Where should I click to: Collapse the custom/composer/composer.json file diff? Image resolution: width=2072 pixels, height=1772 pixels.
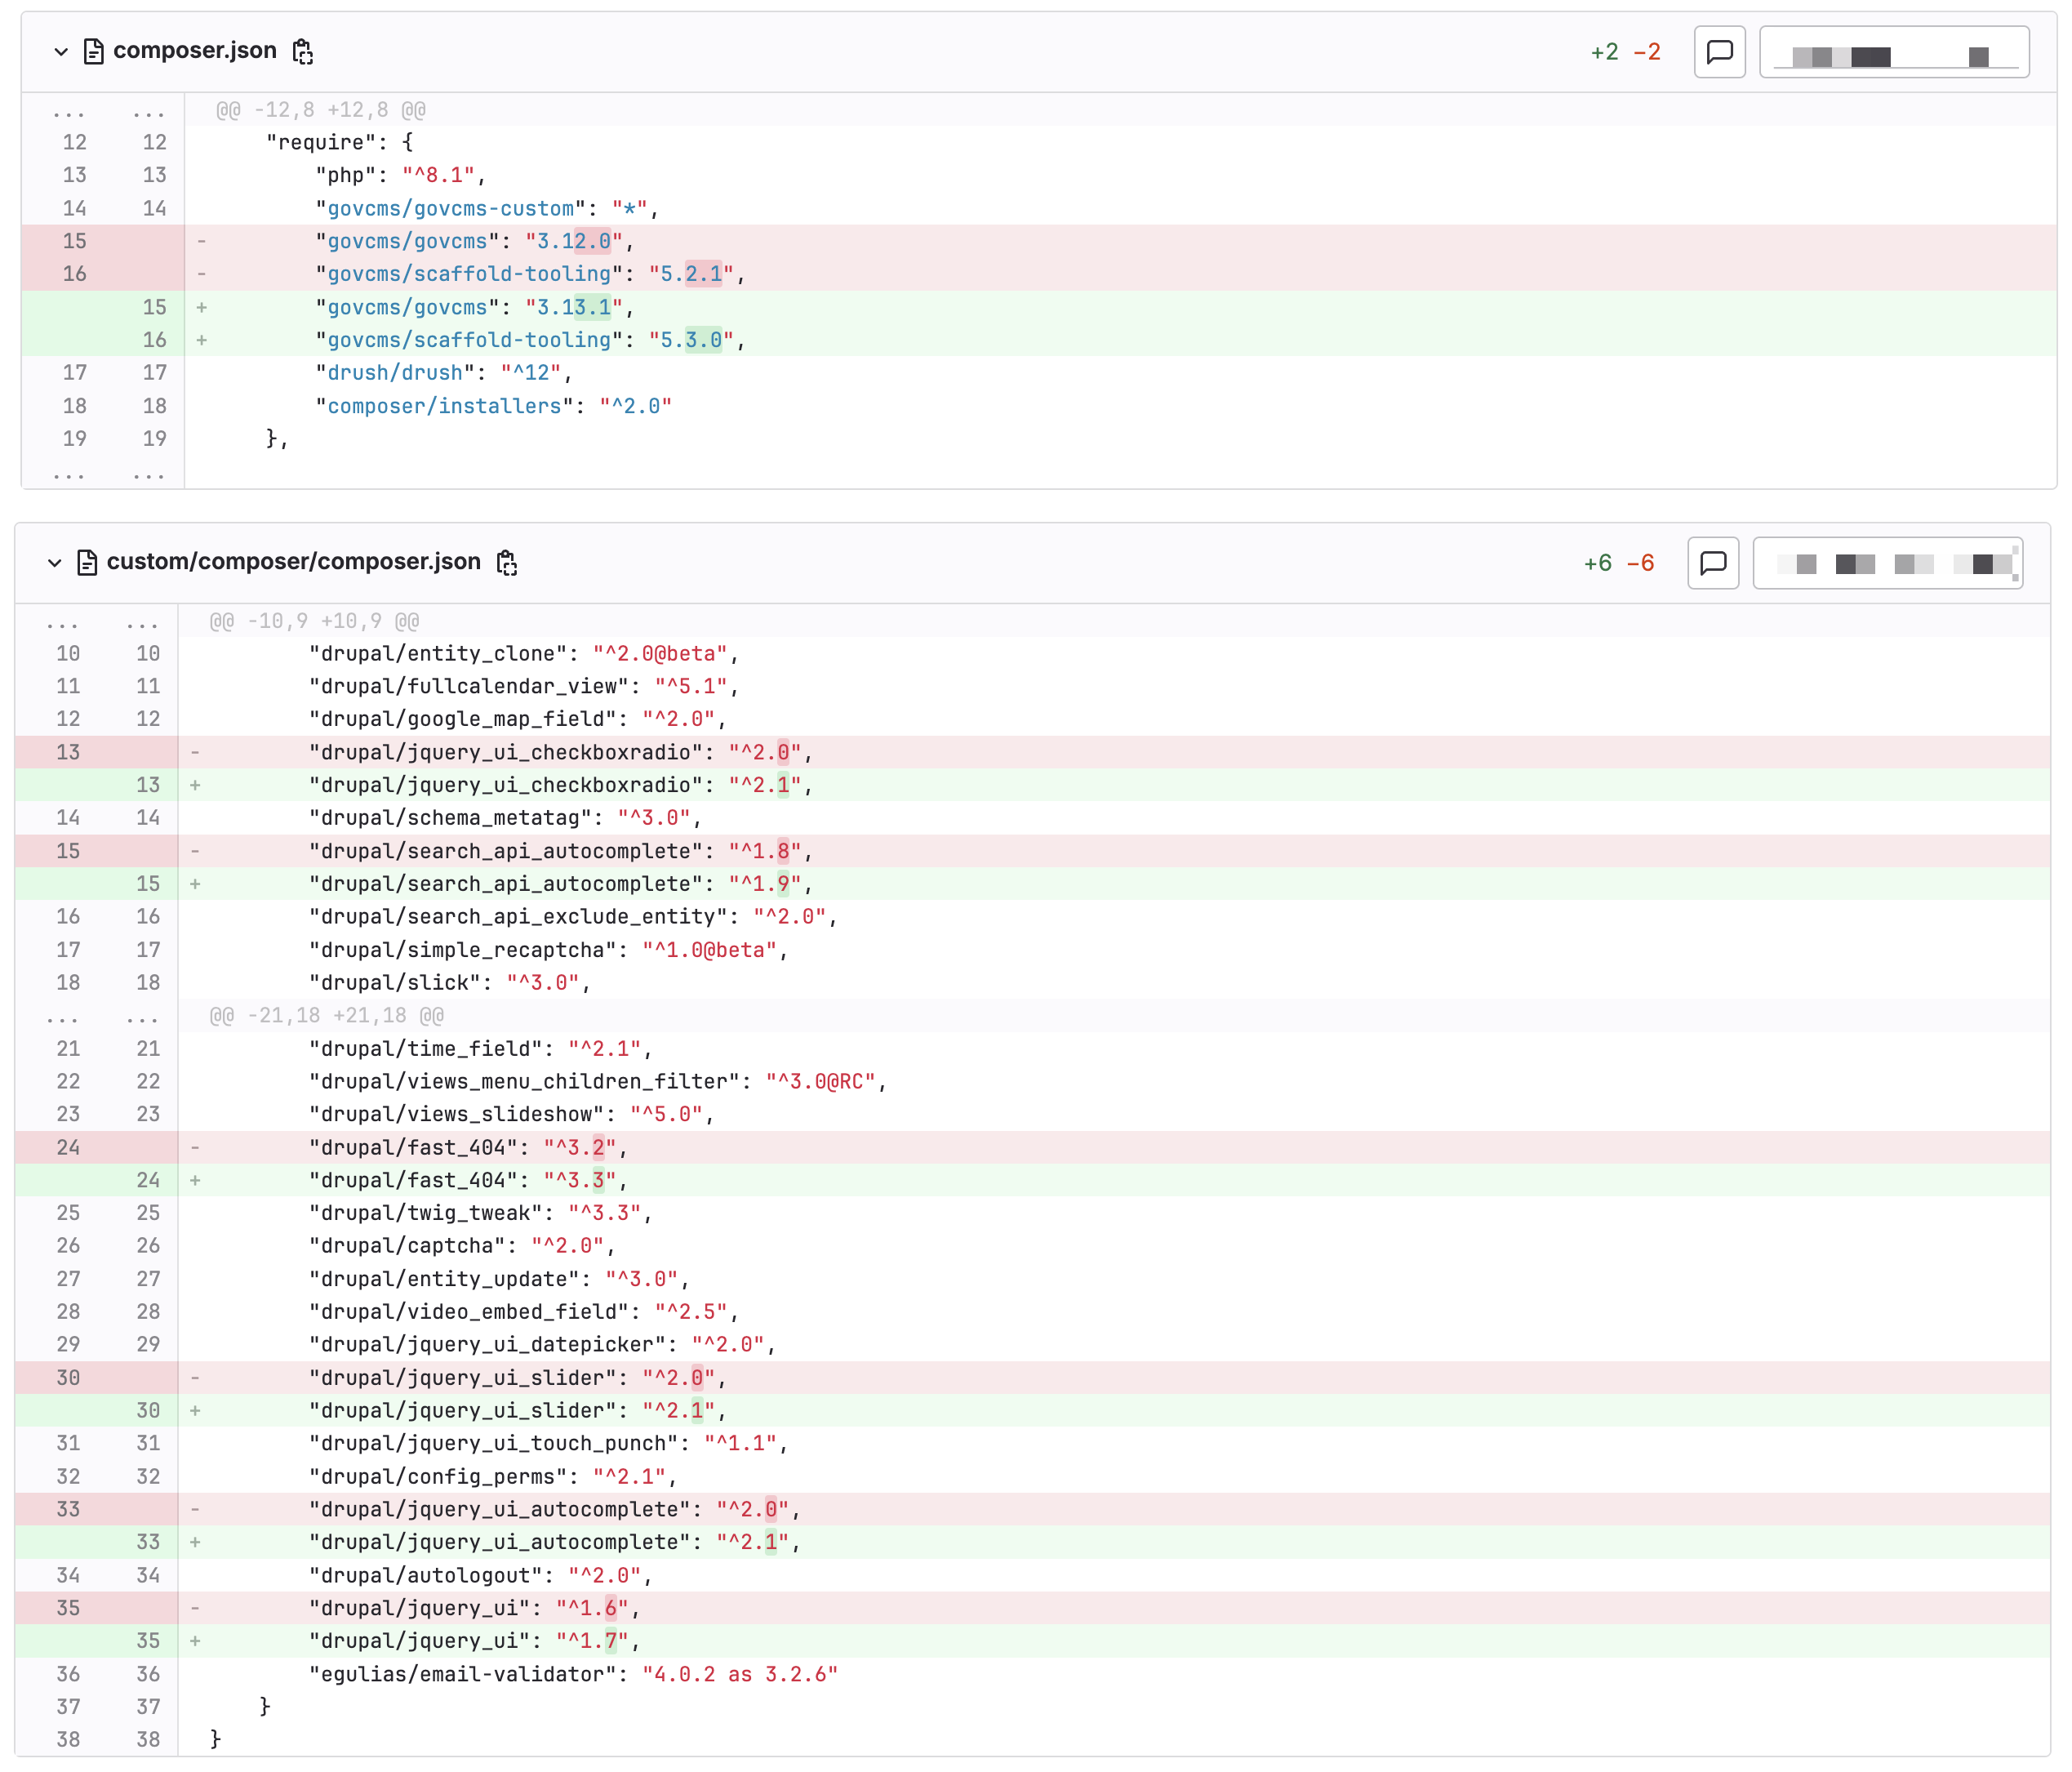click(x=55, y=563)
